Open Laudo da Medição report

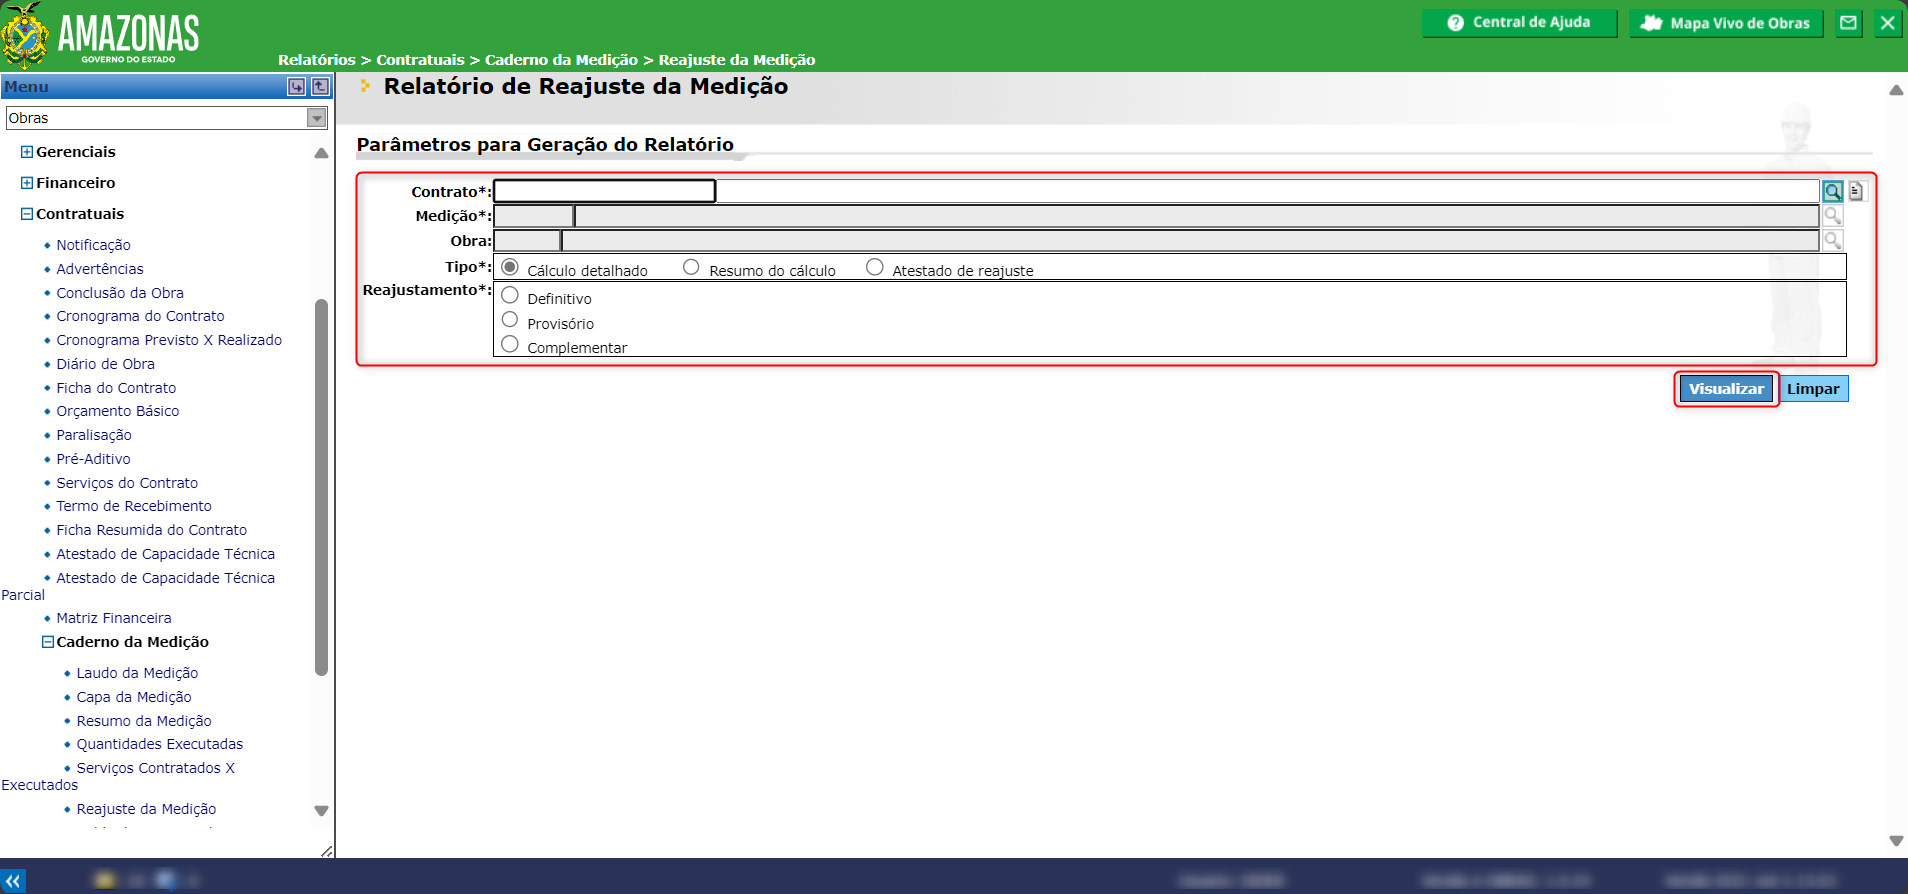coord(137,673)
